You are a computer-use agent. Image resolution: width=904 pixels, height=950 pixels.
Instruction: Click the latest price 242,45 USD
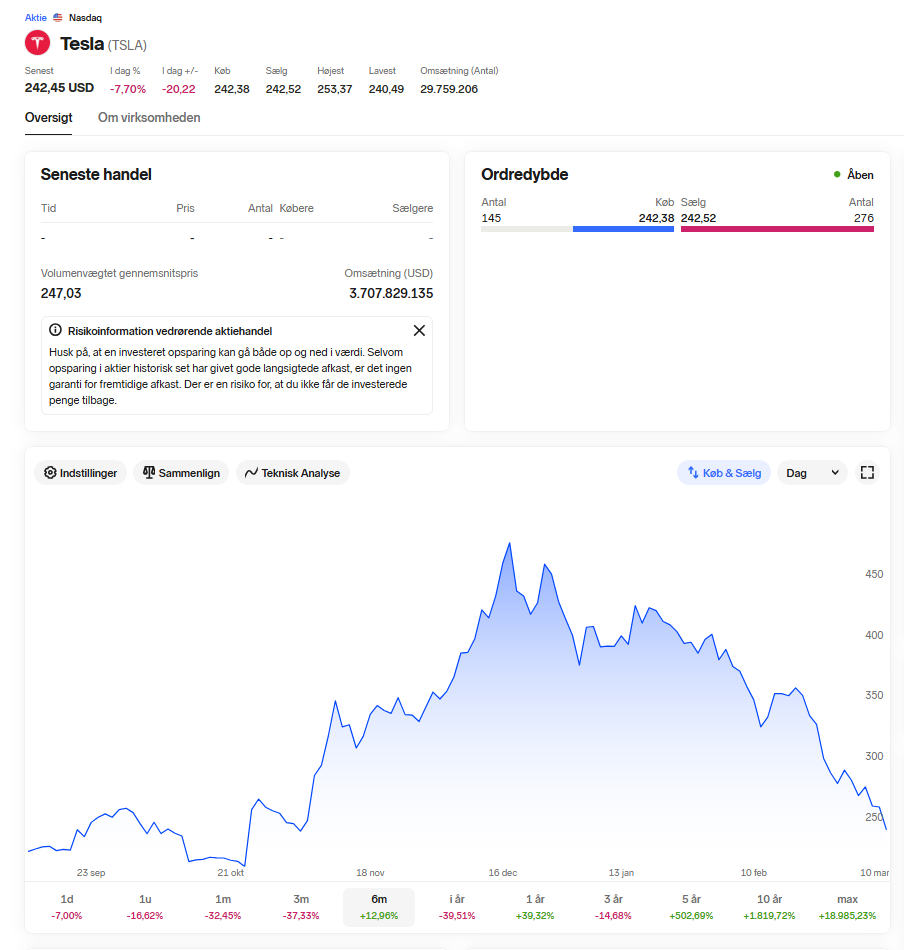point(59,88)
